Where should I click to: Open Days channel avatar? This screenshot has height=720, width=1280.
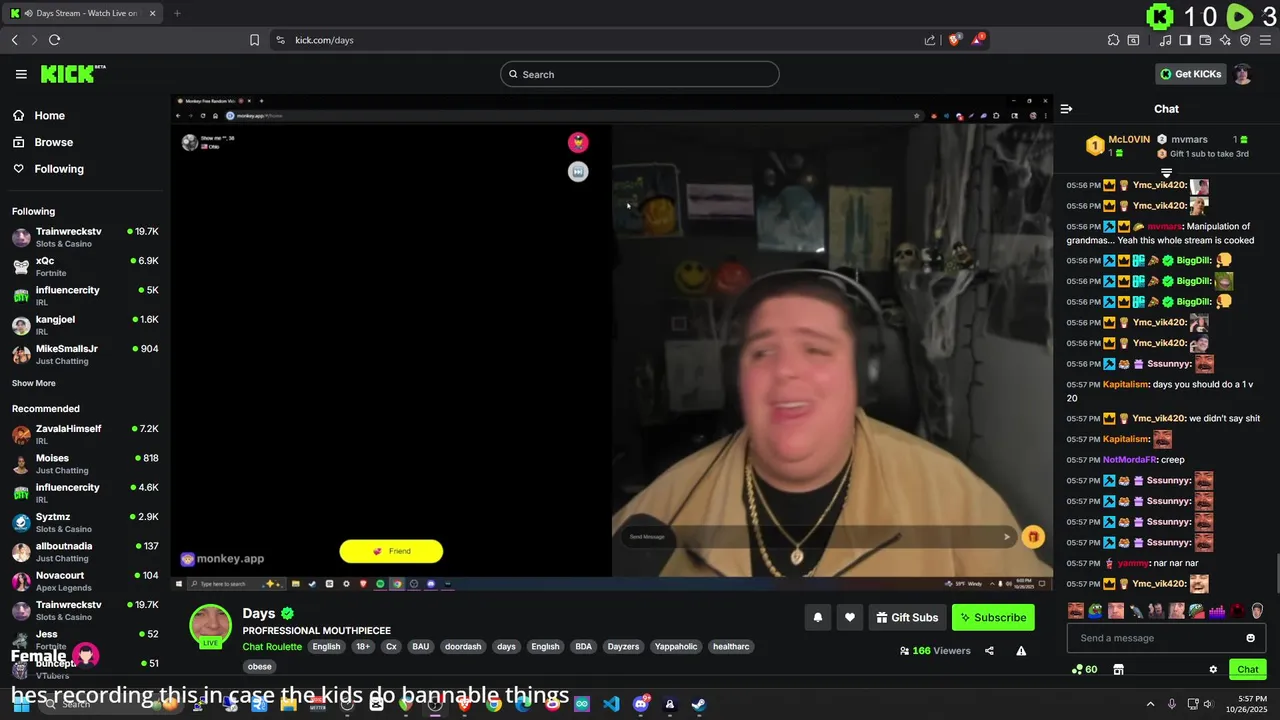coord(210,625)
